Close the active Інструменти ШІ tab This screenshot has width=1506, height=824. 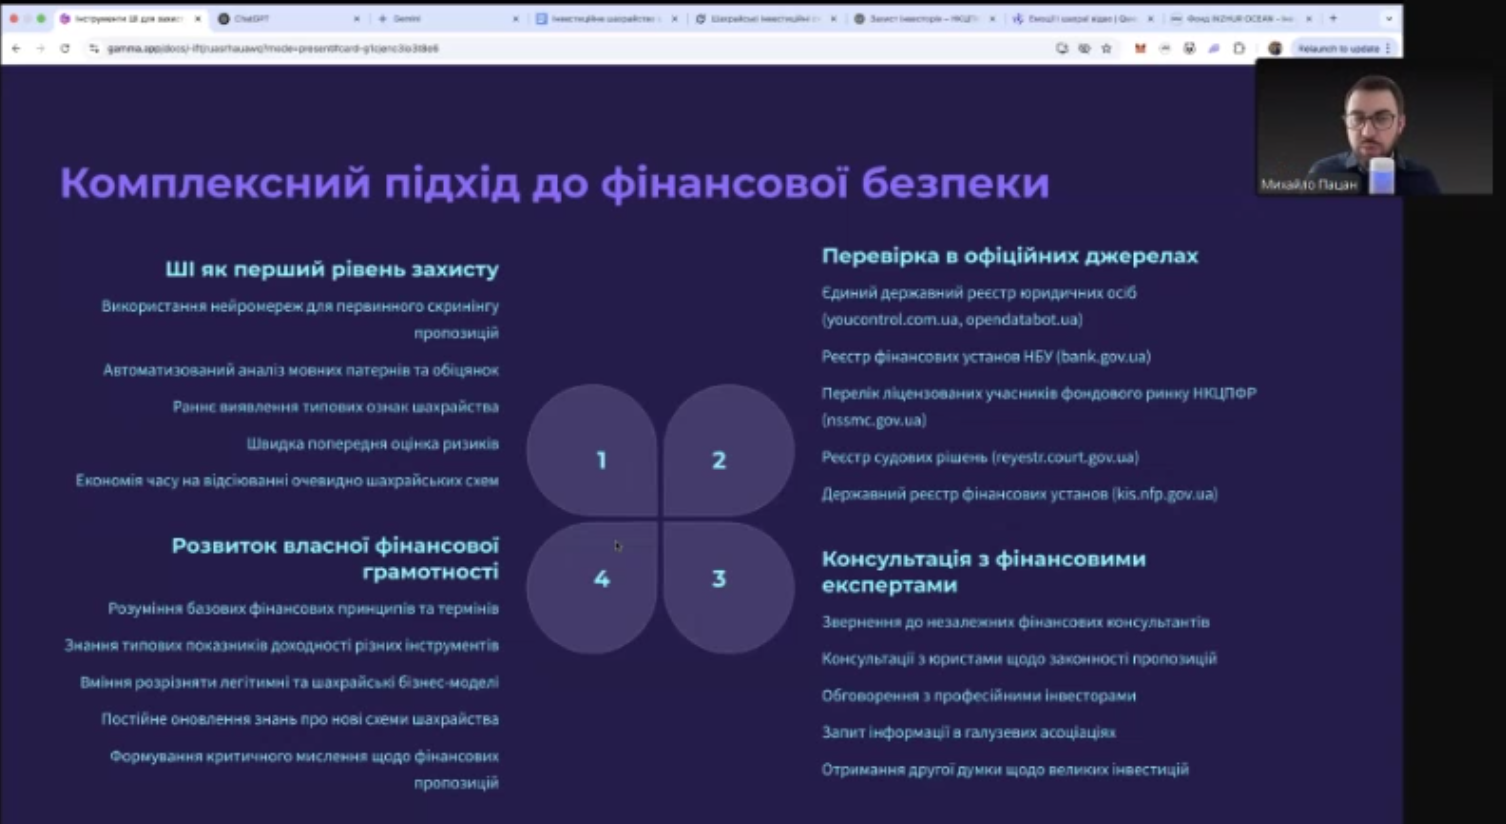click(x=198, y=19)
